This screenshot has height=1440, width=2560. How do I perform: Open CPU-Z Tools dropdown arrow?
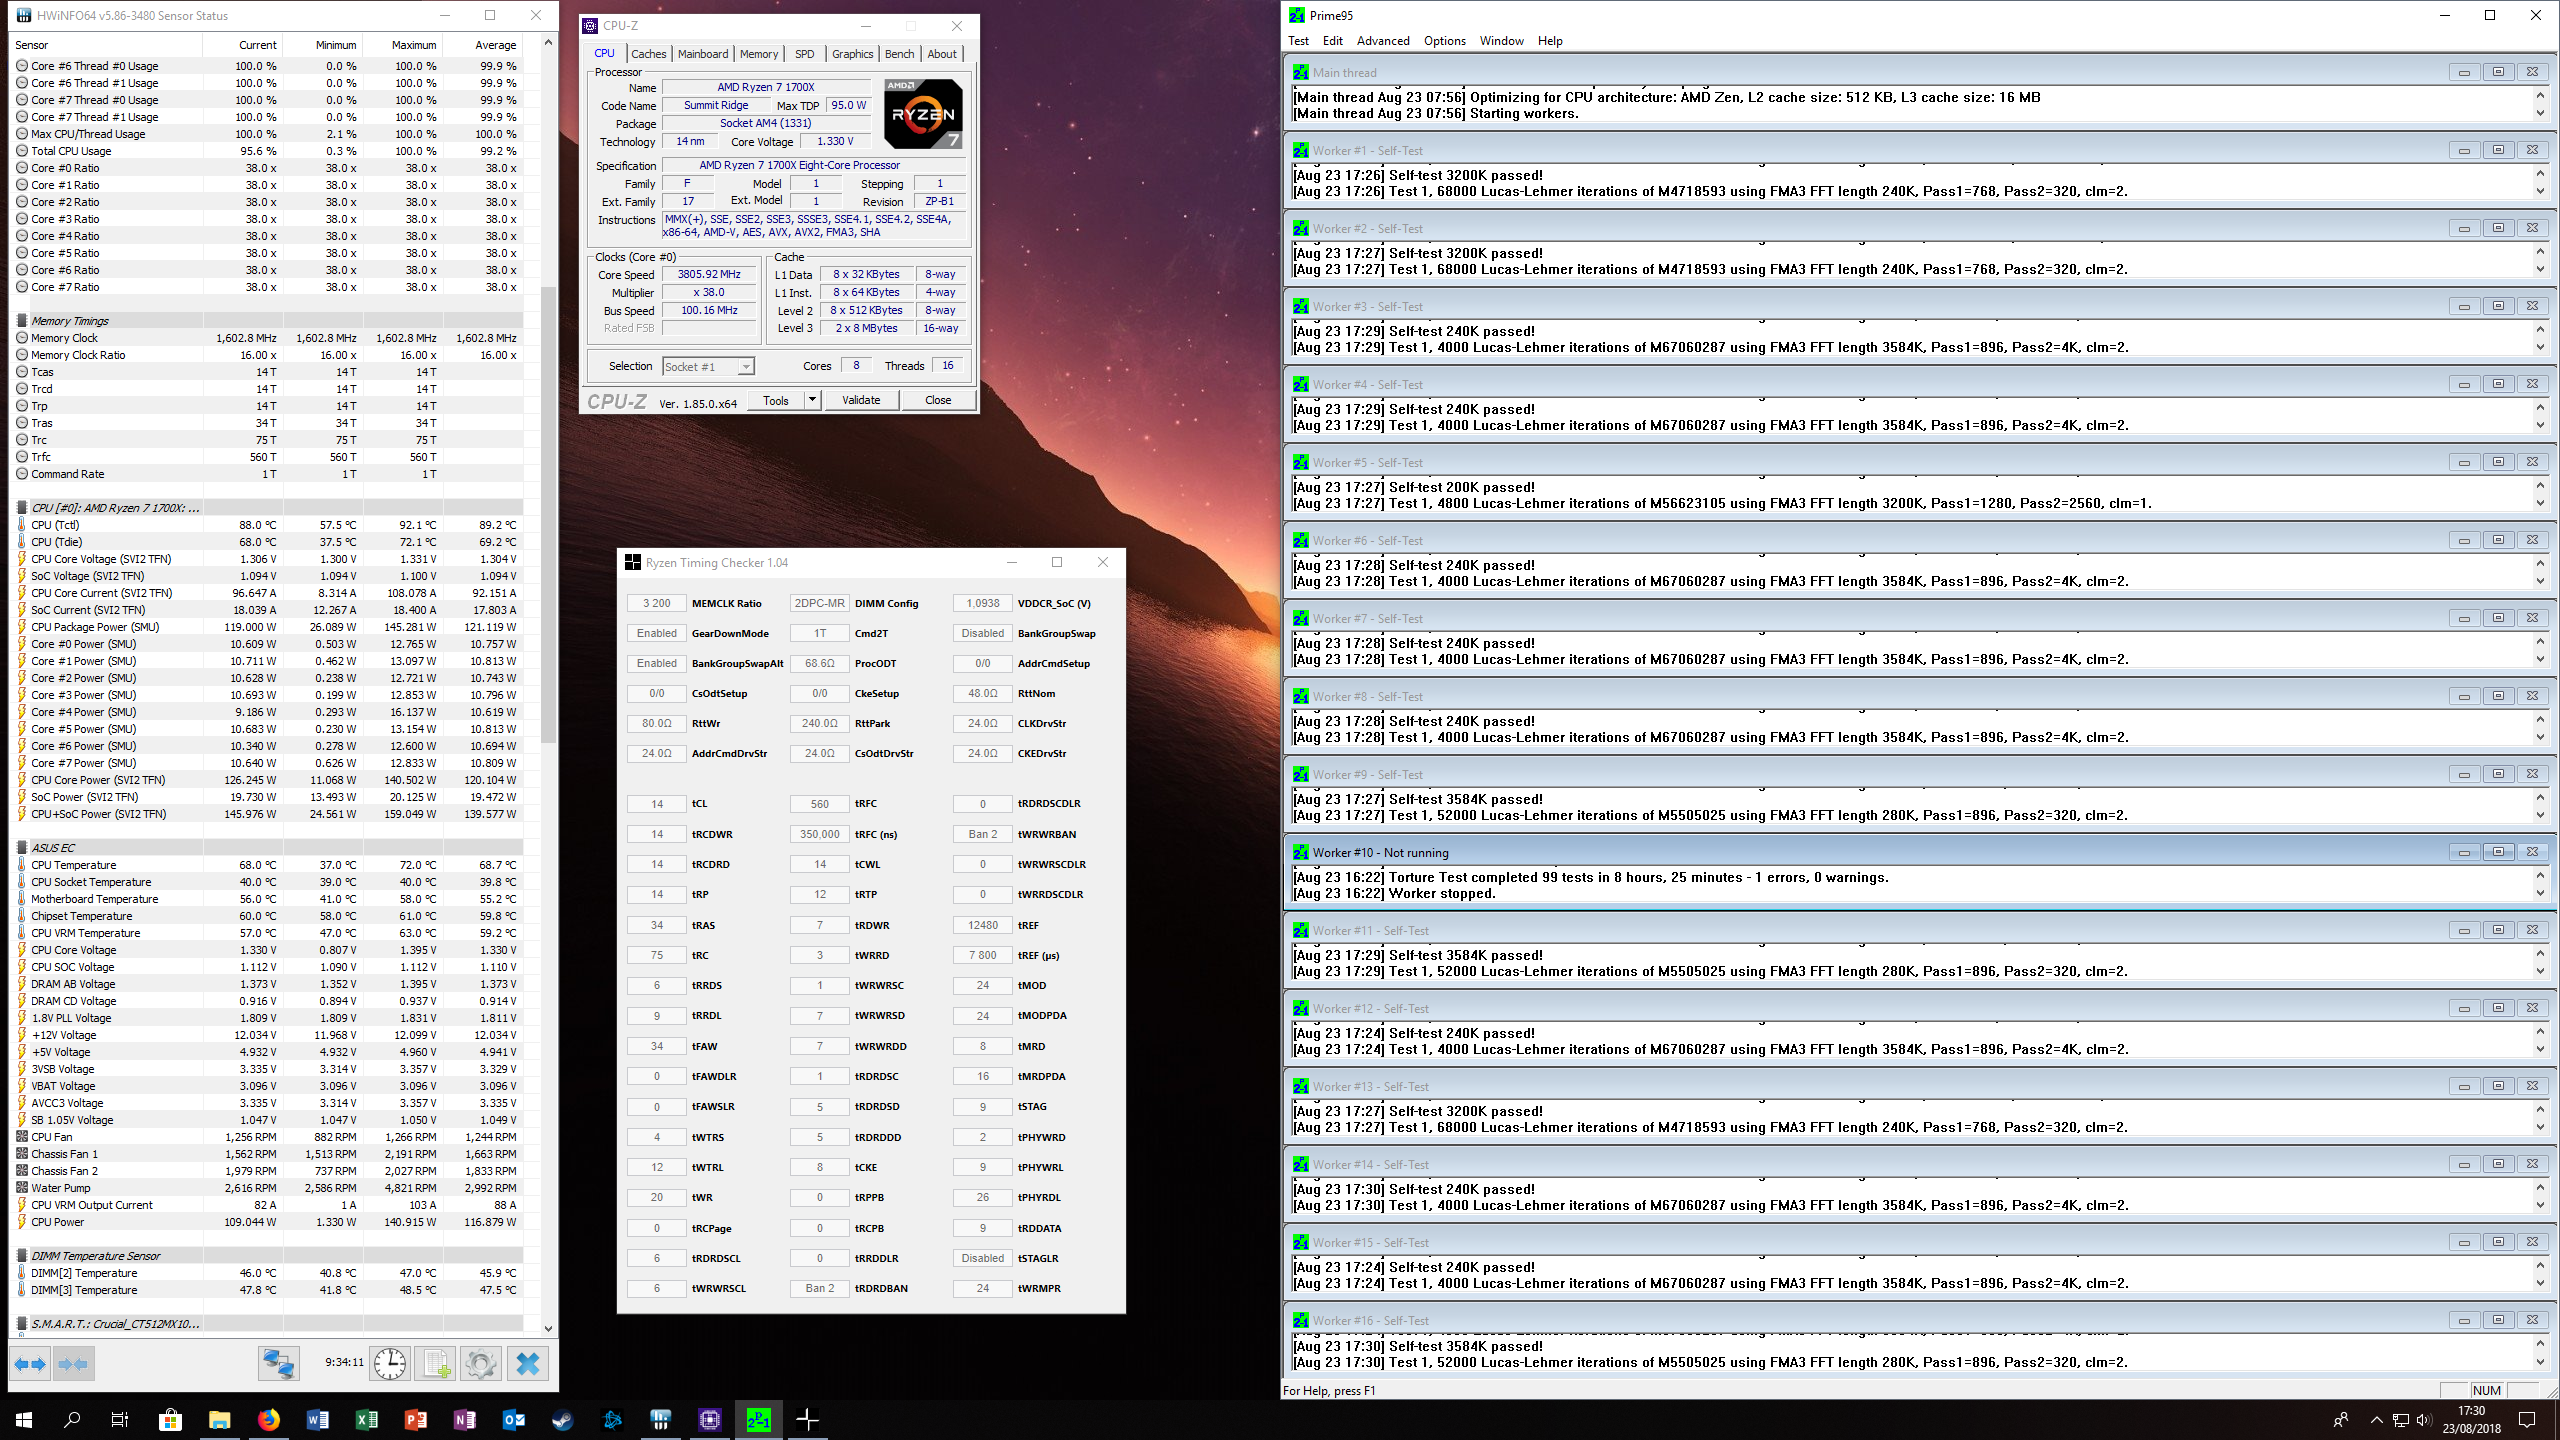(x=812, y=400)
